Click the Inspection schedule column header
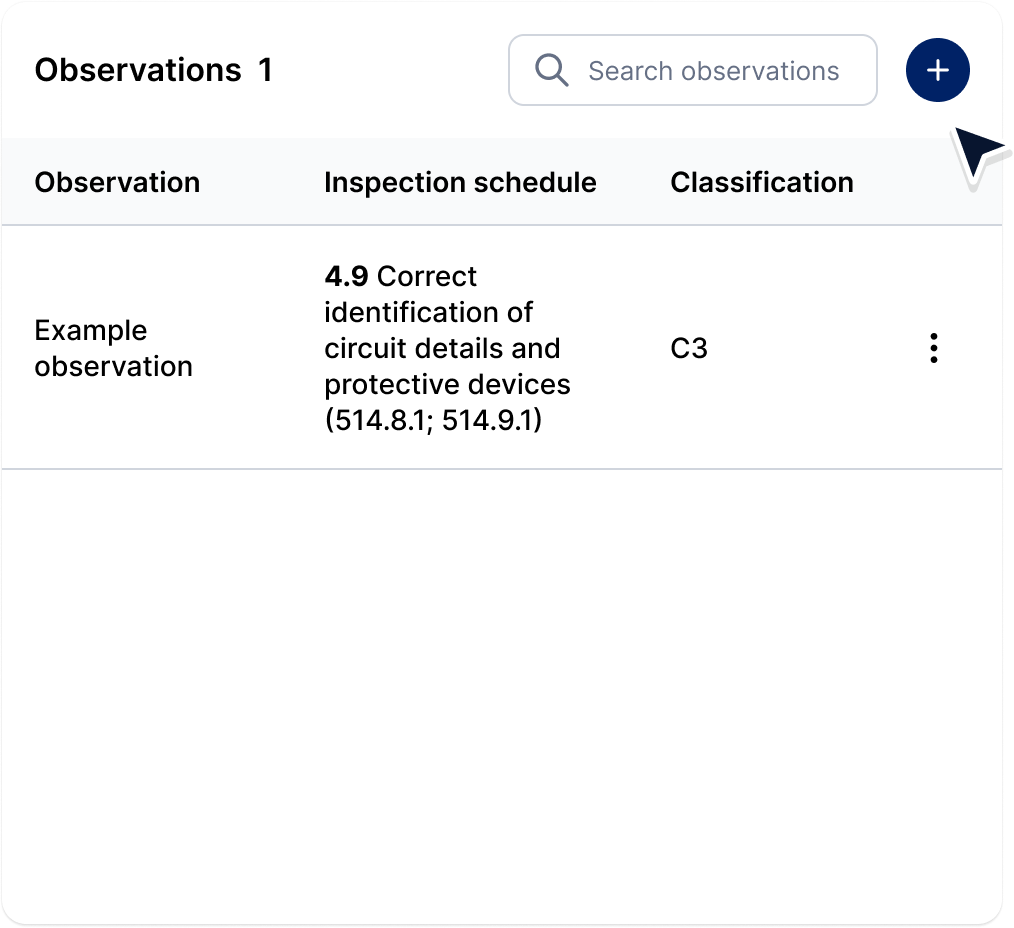This screenshot has height=928, width=1014. click(x=460, y=182)
